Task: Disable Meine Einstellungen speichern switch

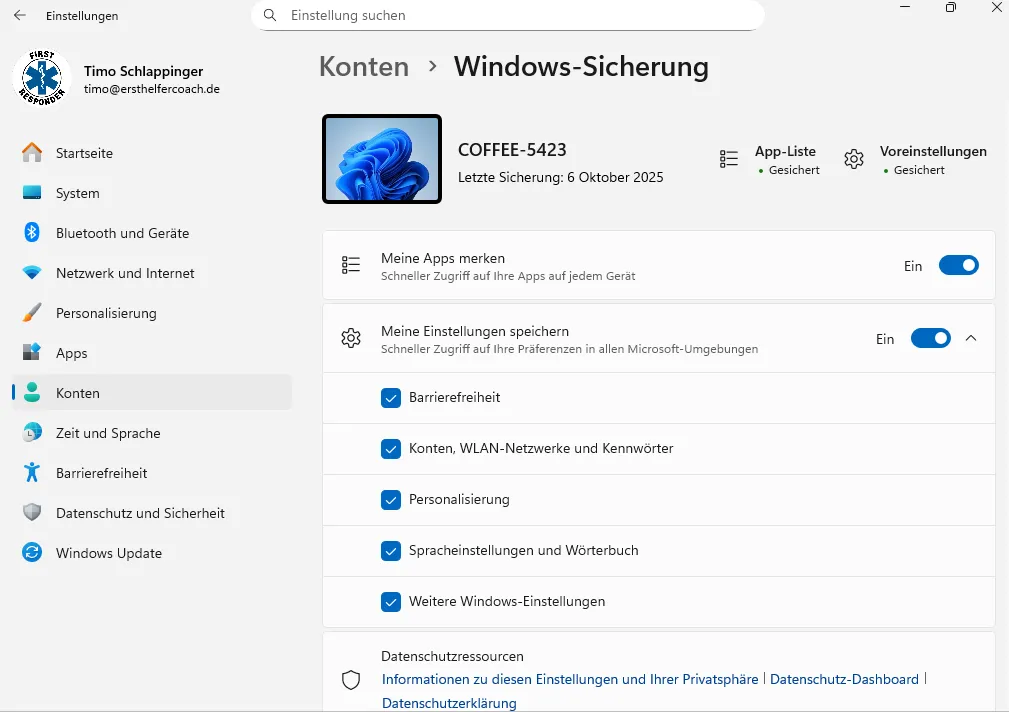Action: tap(930, 339)
